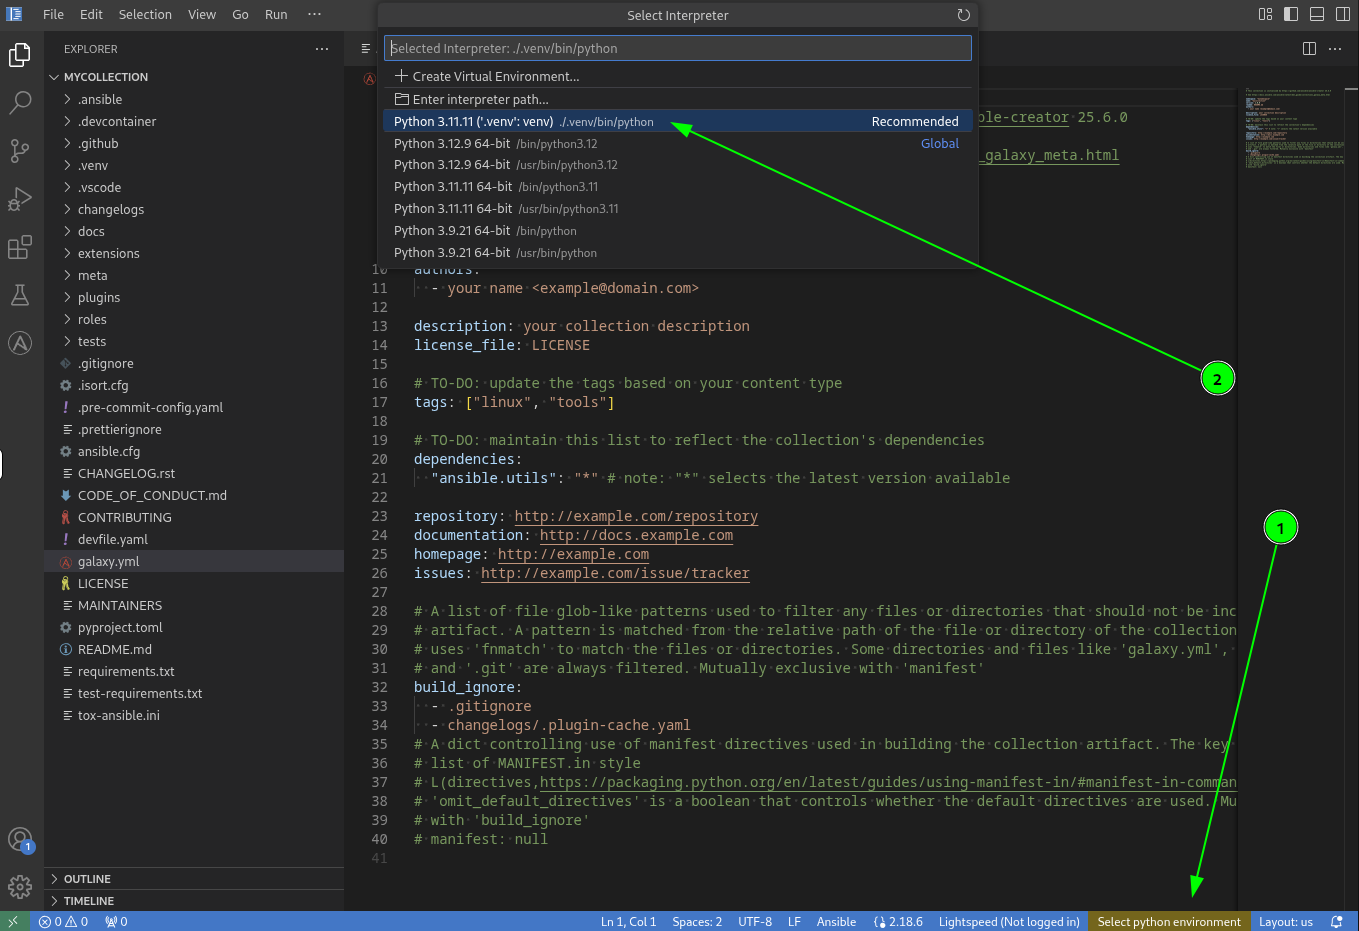Select Python 3.9.21 at /usr/bin/python

click(x=678, y=253)
